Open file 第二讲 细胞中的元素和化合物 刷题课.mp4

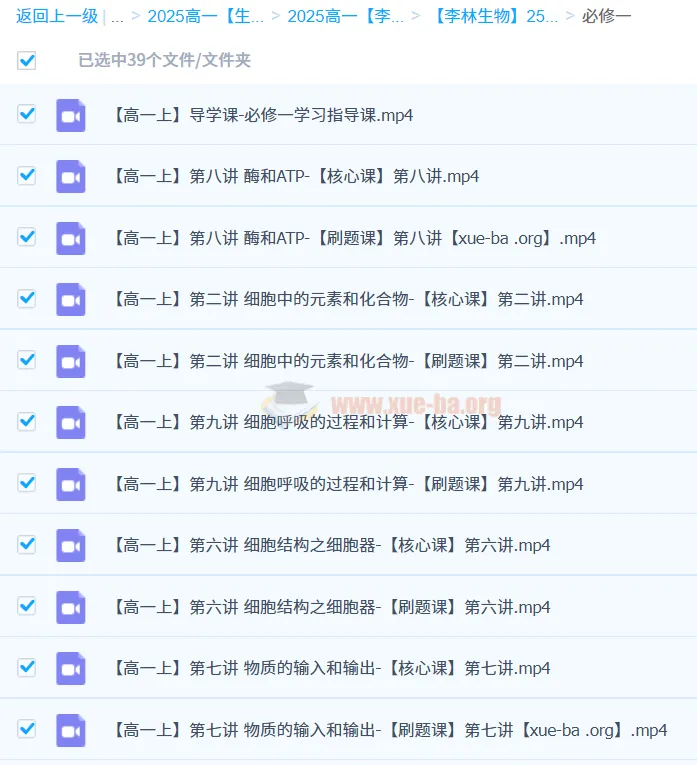(x=348, y=361)
